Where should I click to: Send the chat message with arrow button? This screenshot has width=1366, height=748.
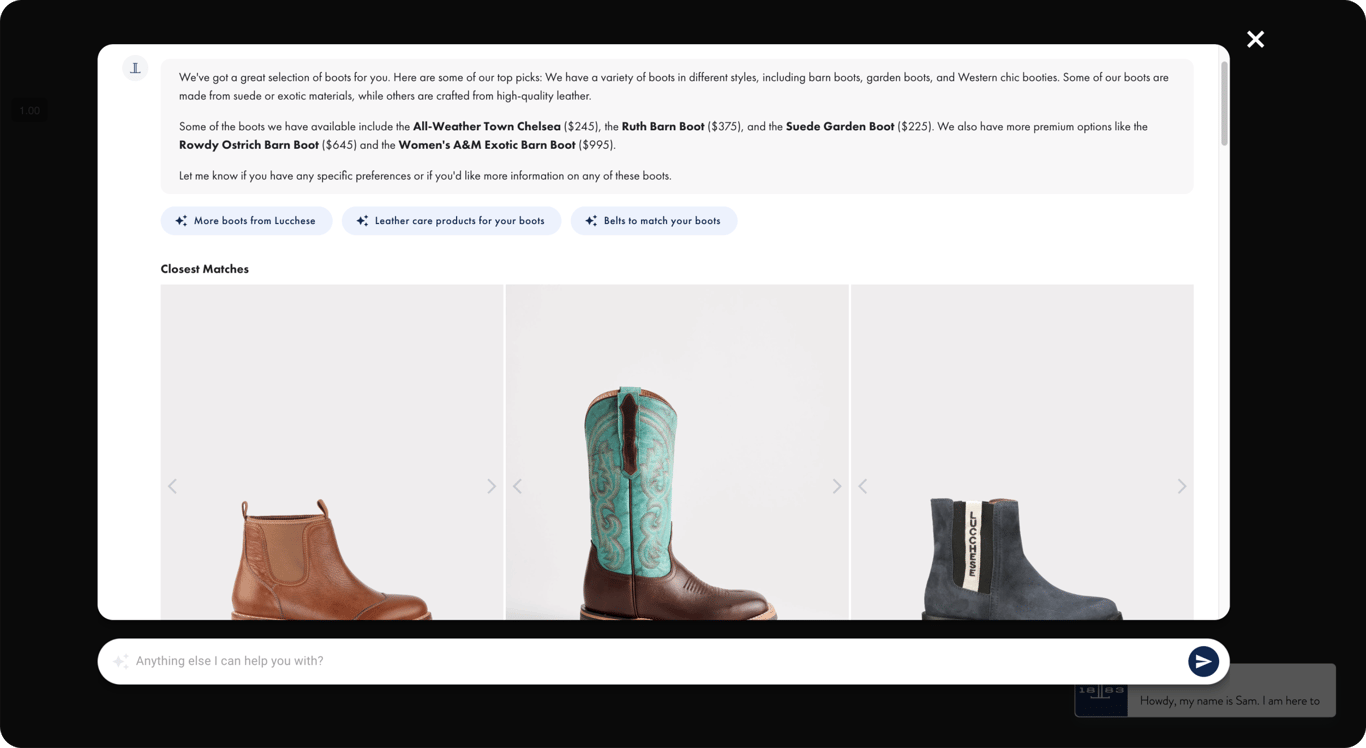[1203, 661]
